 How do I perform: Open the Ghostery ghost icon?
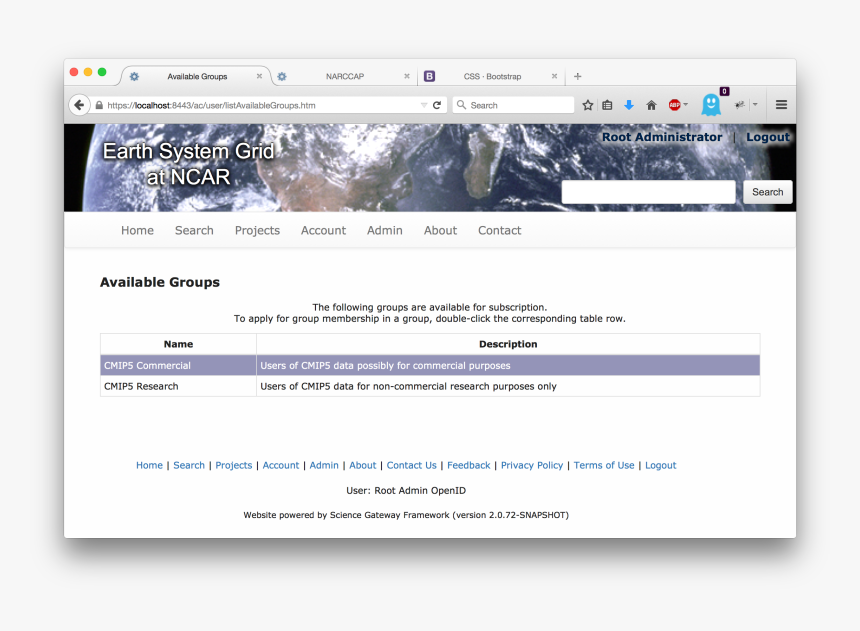click(x=711, y=104)
